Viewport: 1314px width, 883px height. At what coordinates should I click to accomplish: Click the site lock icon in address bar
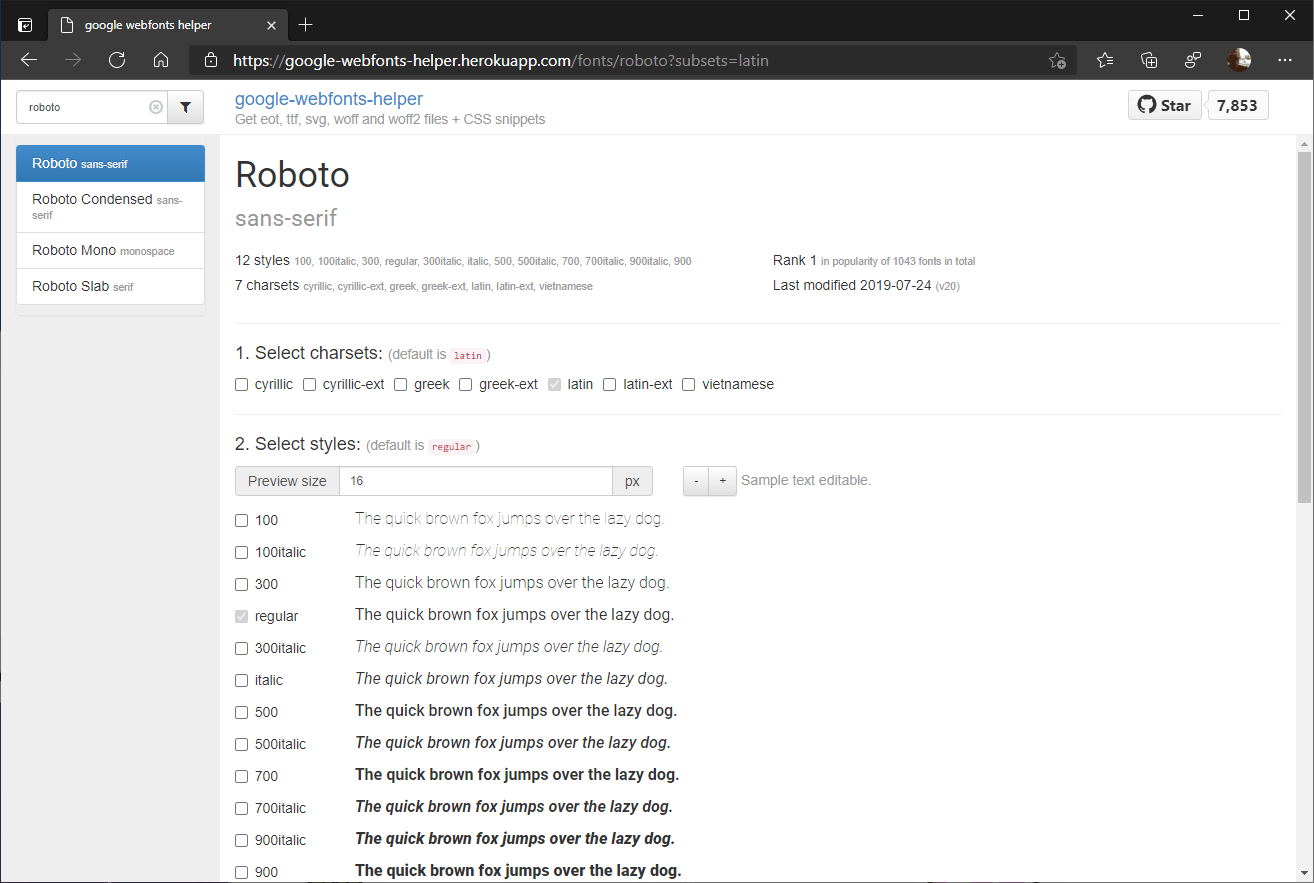click(x=210, y=60)
